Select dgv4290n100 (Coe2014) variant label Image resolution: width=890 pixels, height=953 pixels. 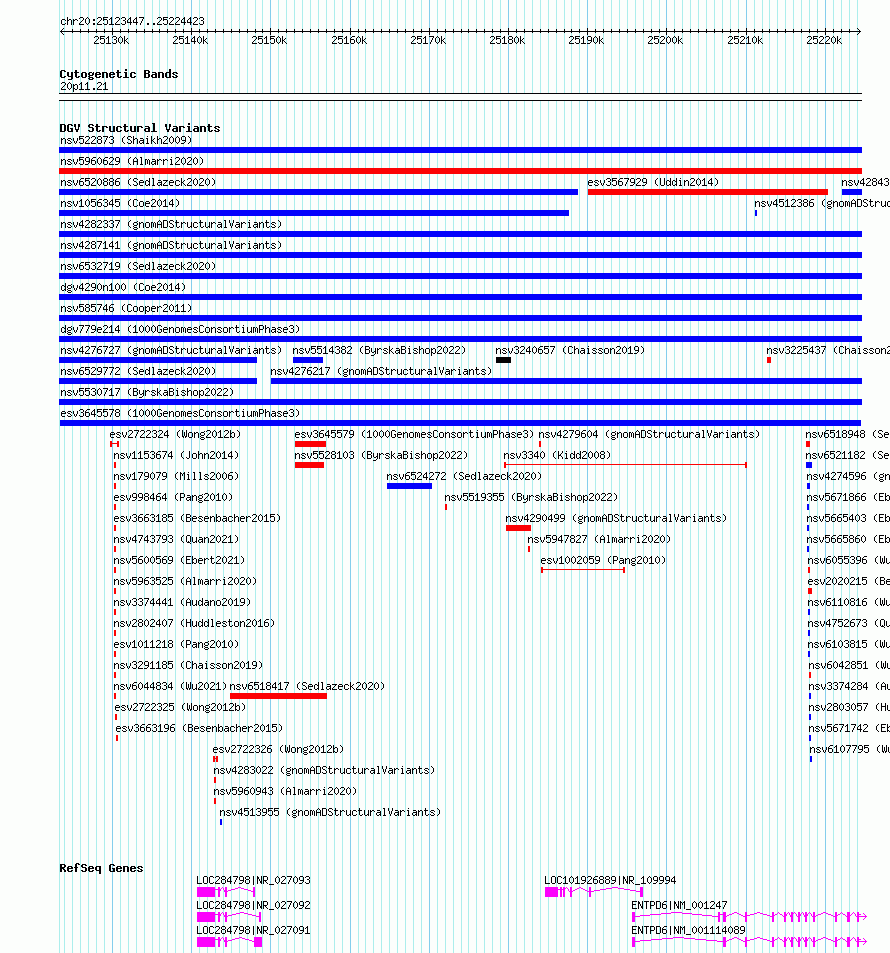pos(123,287)
